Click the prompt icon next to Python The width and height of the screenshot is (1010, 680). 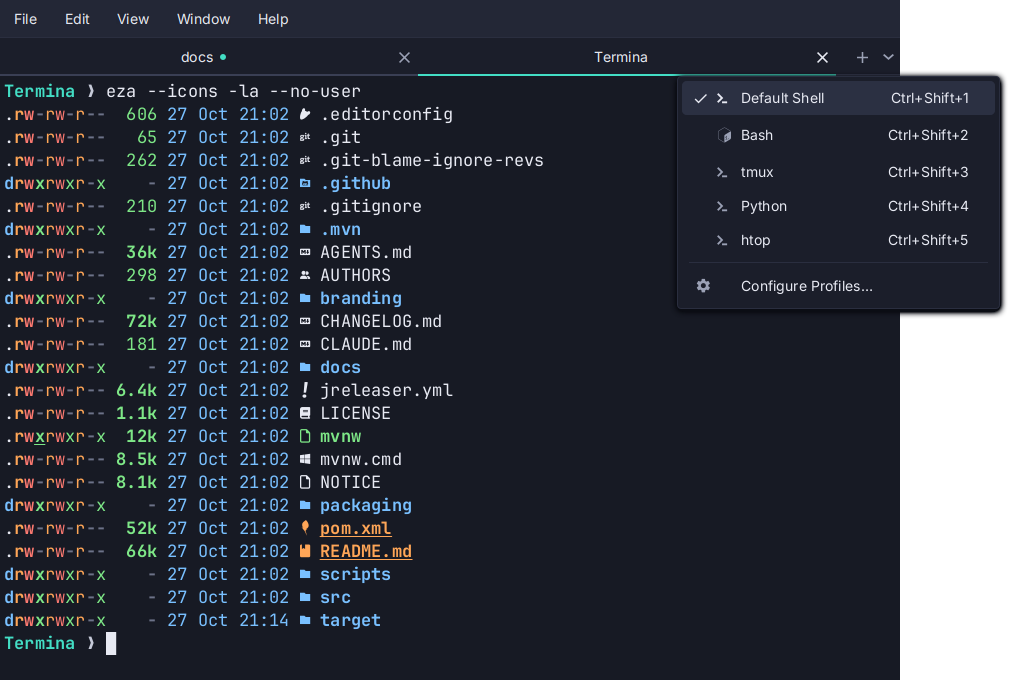pos(722,207)
